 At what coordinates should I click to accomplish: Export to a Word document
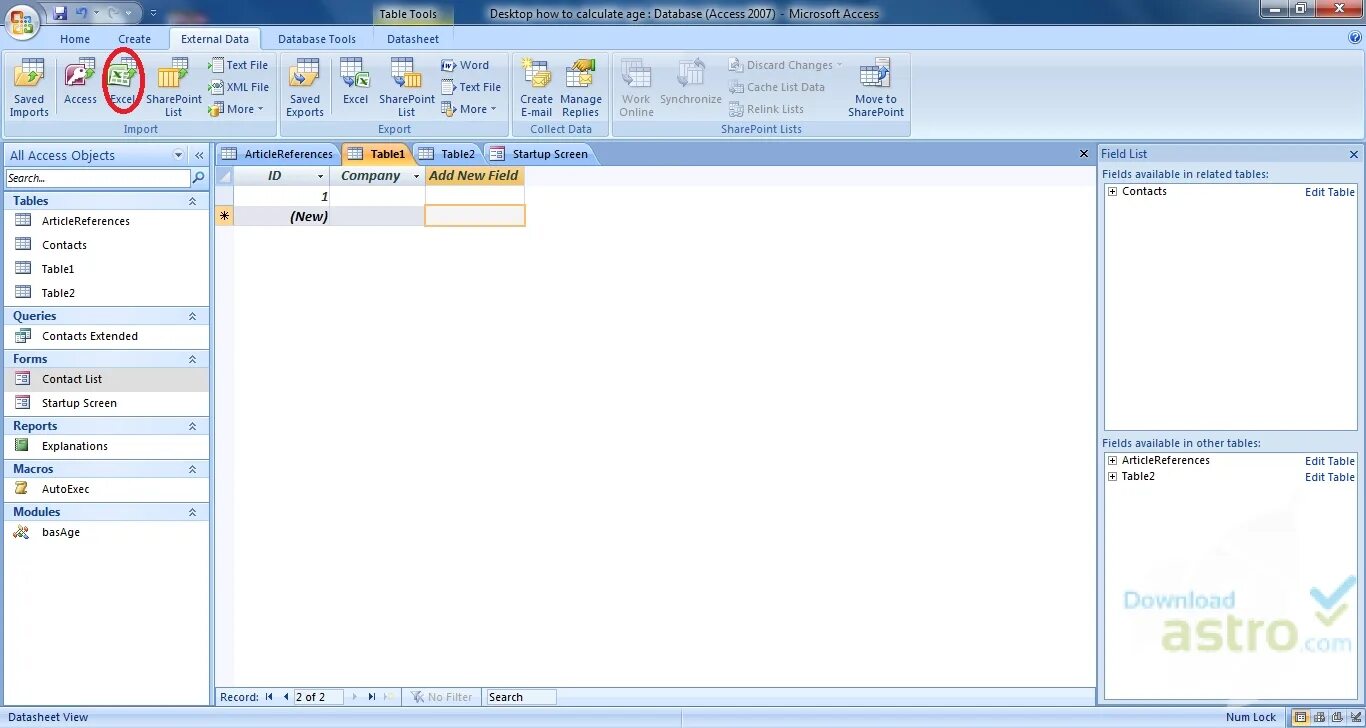466,65
